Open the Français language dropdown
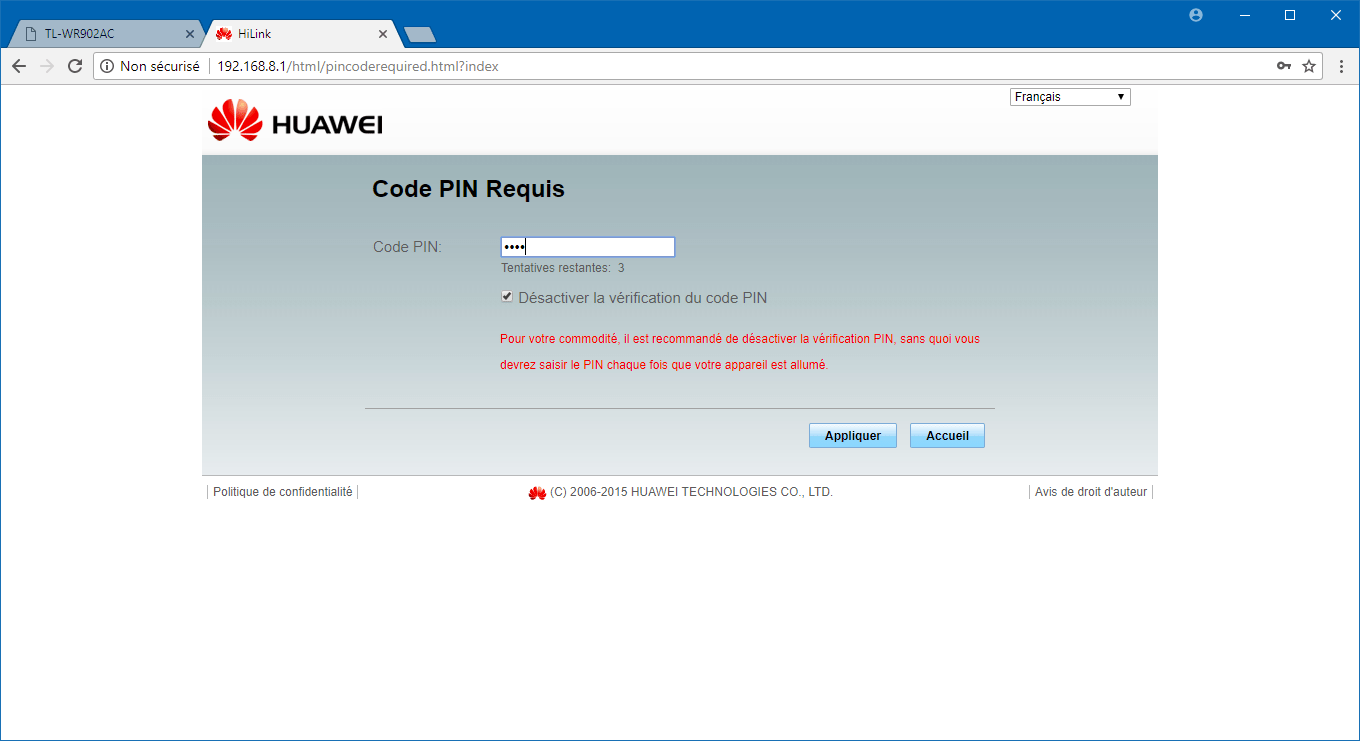1360x741 pixels. (x=1070, y=97)
